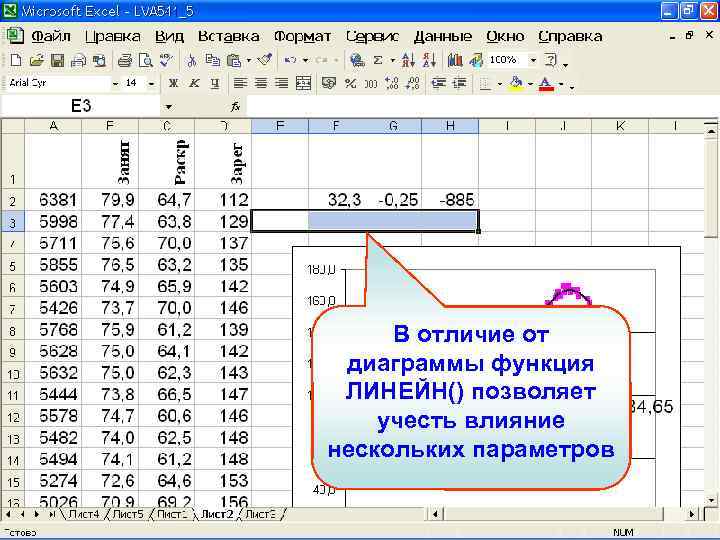Sort ascending А to Я
This screenshot has width=720, height=540.
[408, 60]
